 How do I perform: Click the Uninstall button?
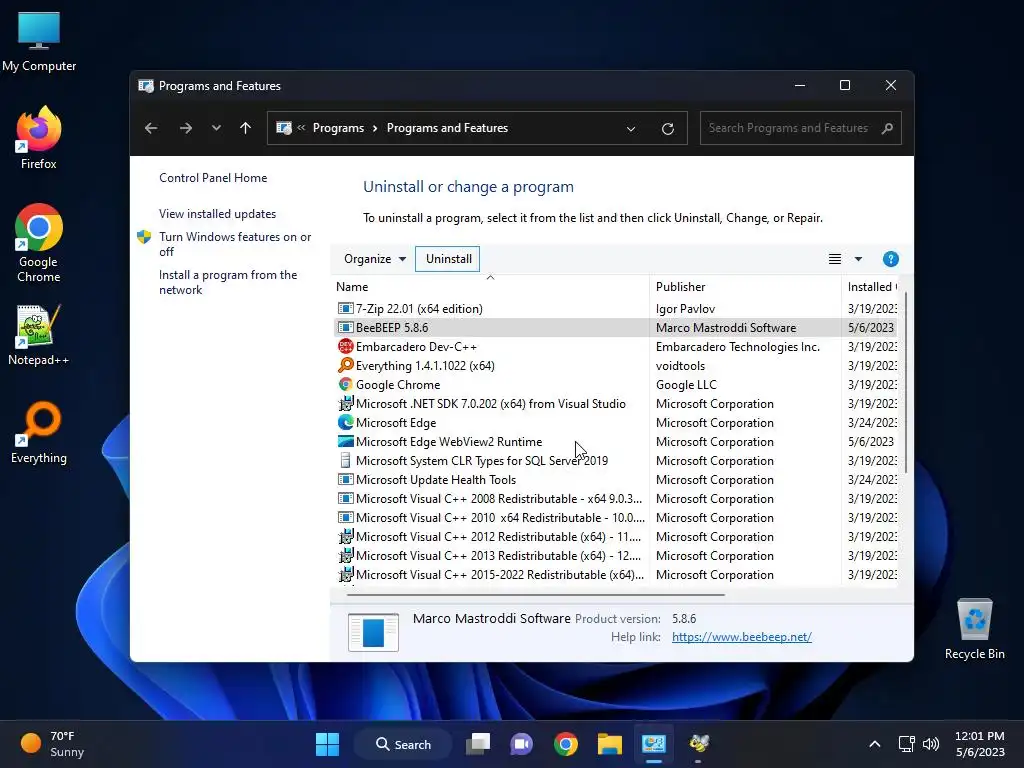tap(449, 259)
